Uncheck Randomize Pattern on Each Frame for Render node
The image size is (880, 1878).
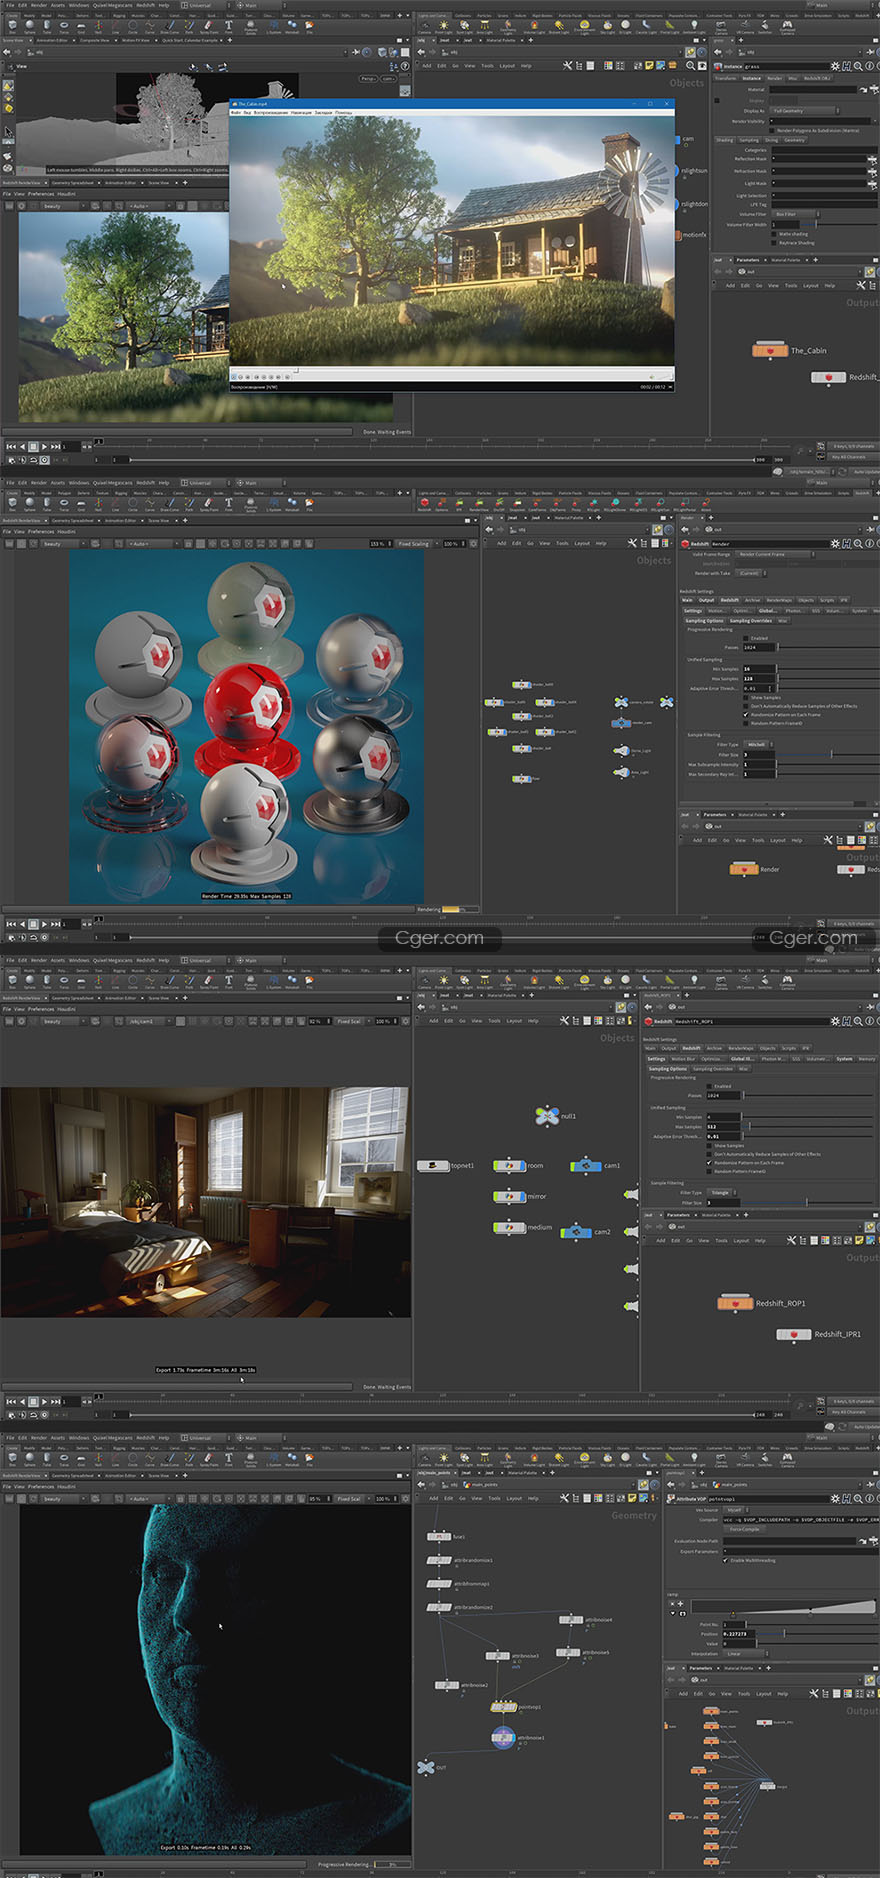coord(746,714)
